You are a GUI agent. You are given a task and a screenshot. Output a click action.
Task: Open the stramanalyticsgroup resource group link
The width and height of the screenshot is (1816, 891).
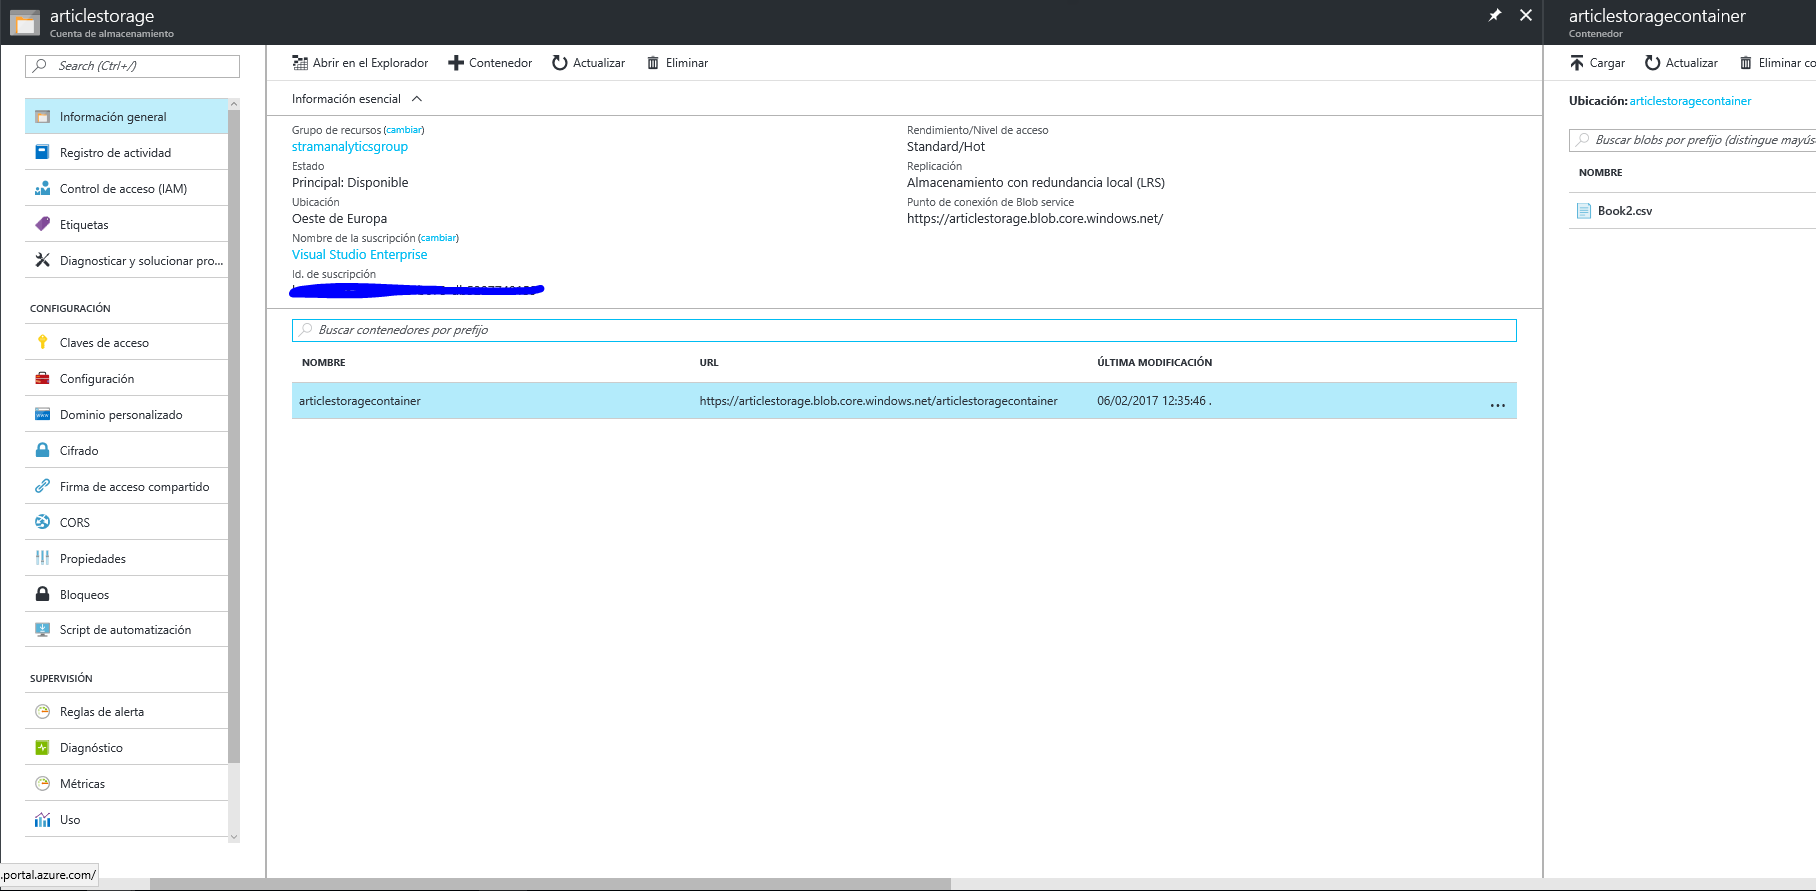(x=350, y=147)
